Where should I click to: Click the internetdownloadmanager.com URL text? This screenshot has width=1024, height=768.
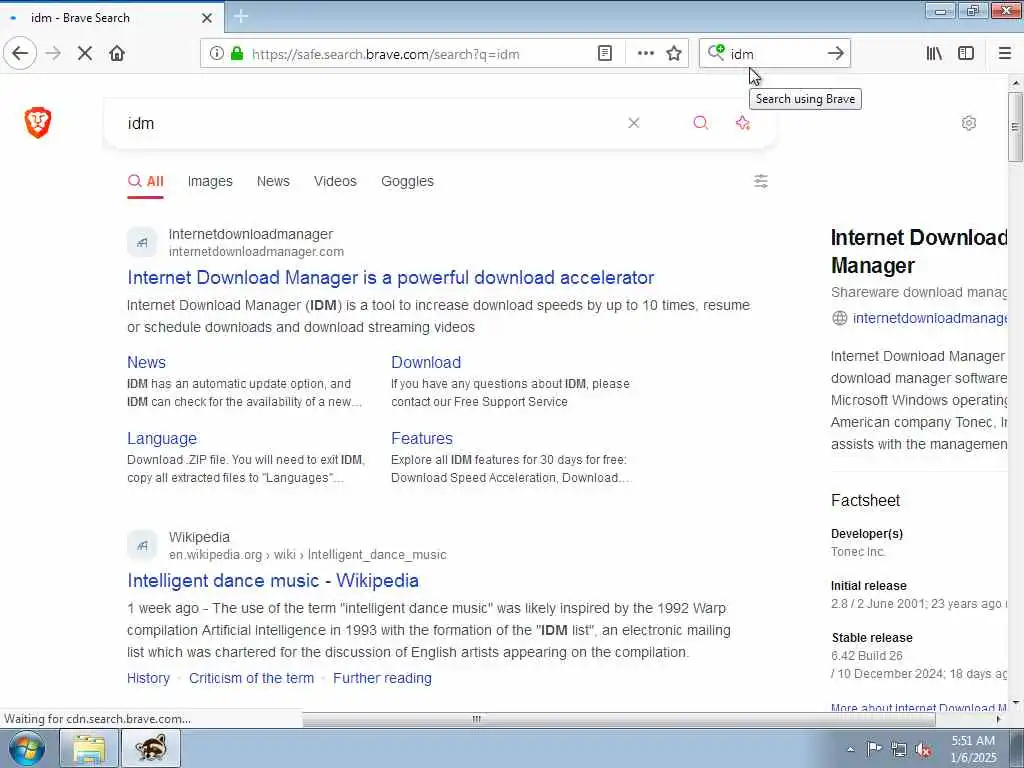click(256, 251)
